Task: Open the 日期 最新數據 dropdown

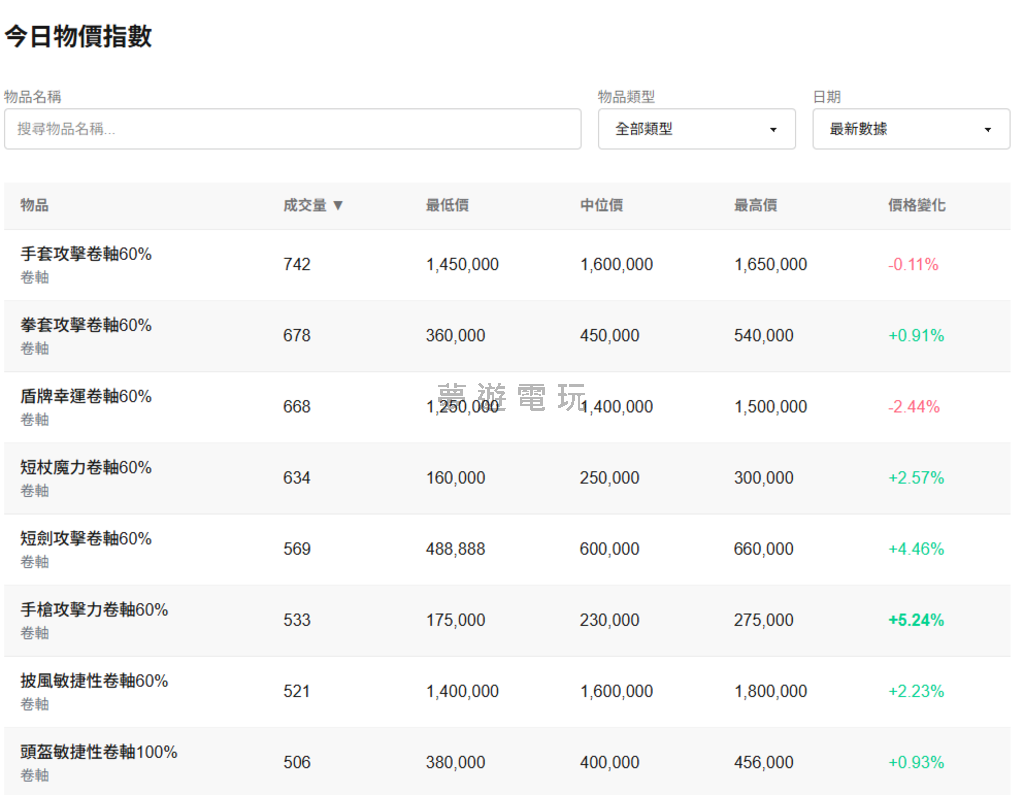Action: 910,129
